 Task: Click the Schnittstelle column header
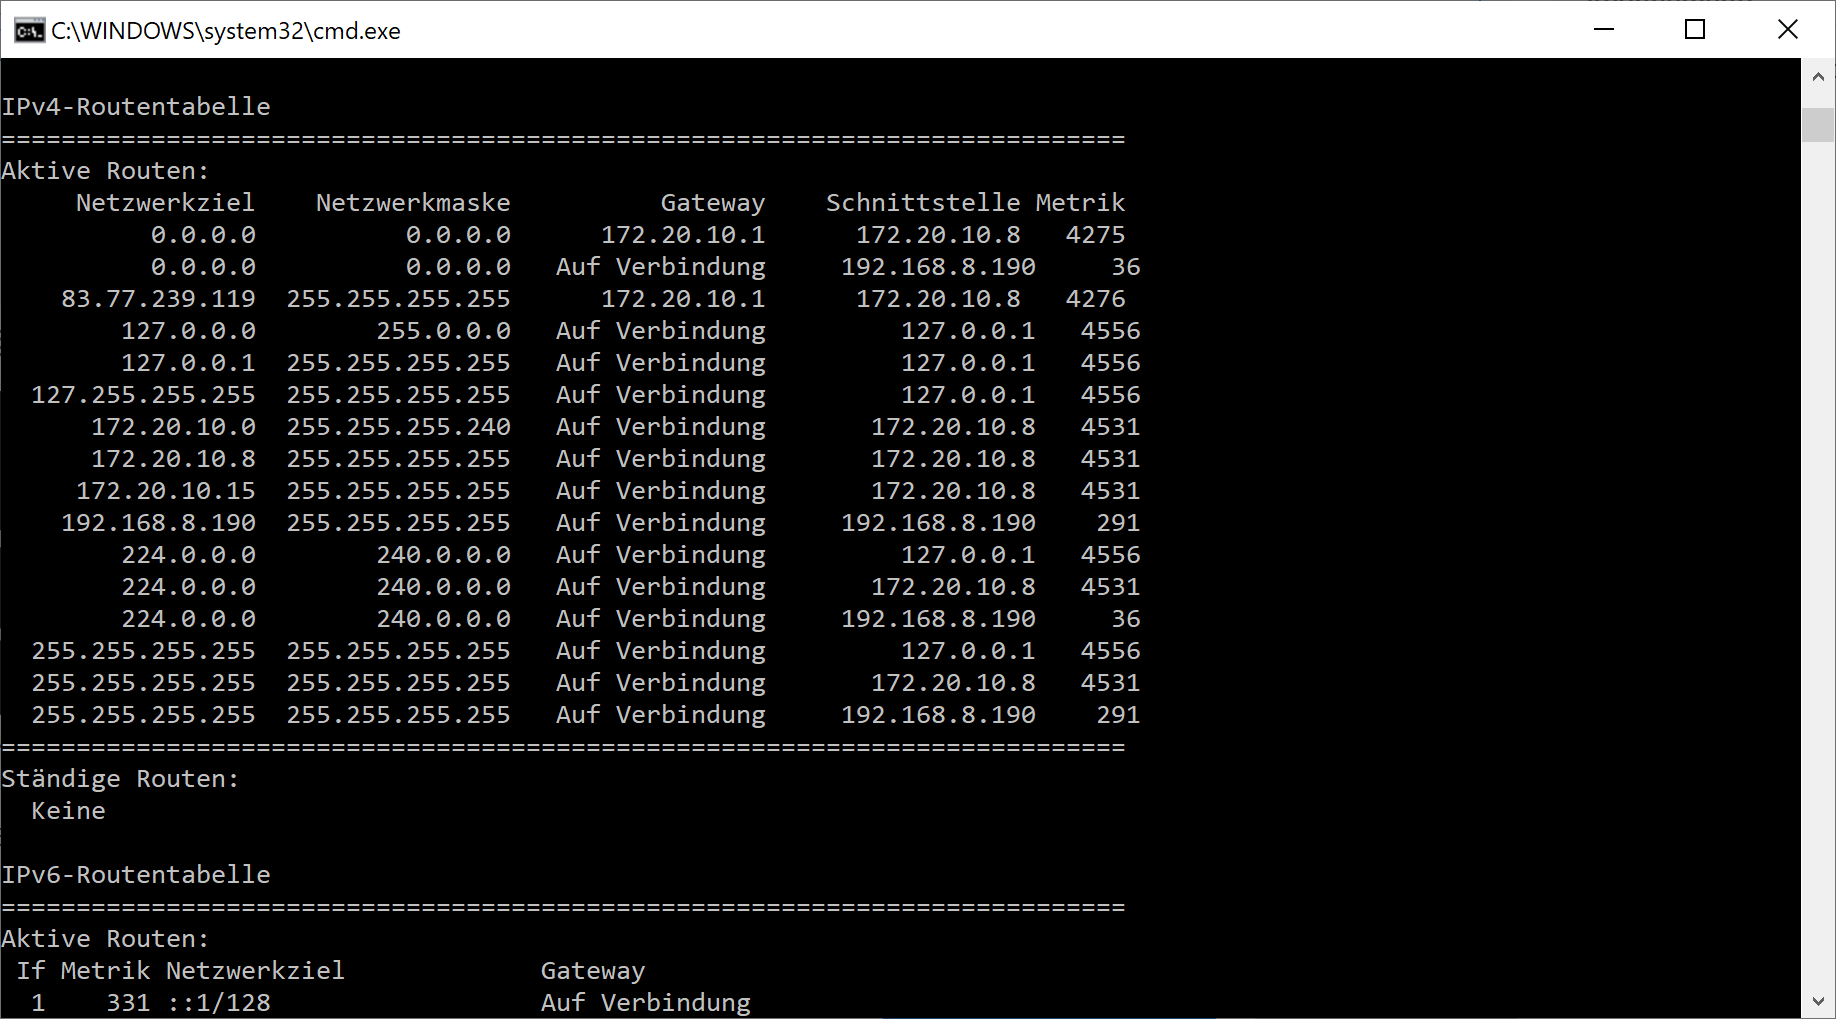[923, 203]
